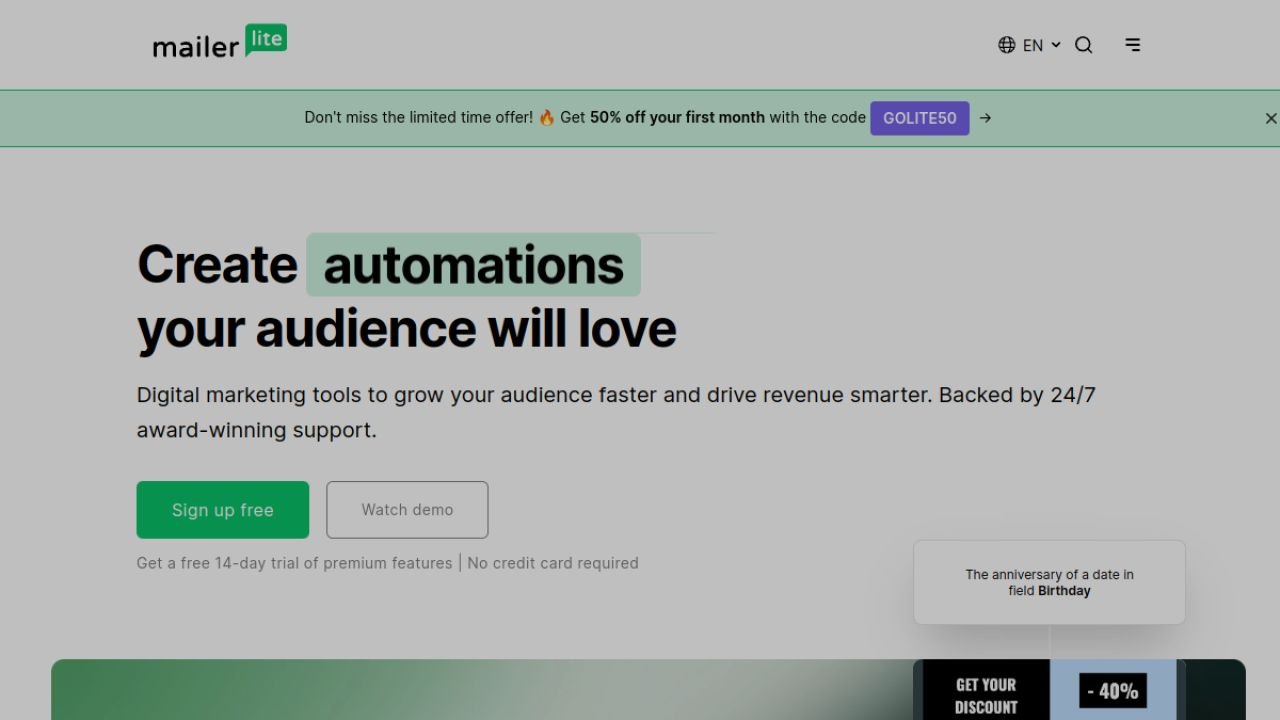Open the hamburger navigation menu
Screen dimensions: 1280x720
point(1133,45)
